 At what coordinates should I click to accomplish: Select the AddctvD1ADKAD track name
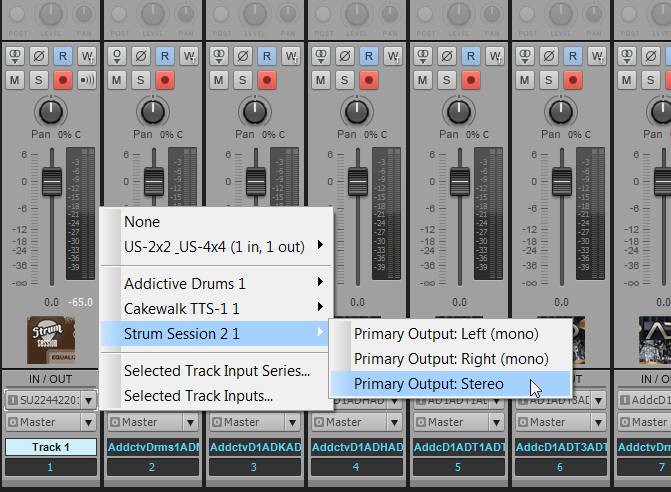pyautogui.click(x=255, y=447)
